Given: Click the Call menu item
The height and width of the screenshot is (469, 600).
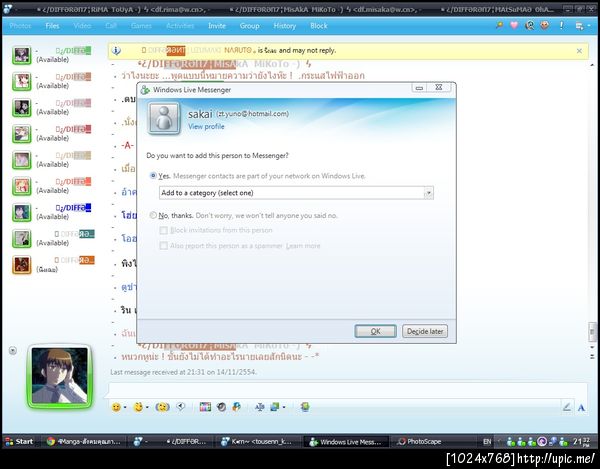Looking at the screenshot, I should point(111,26).
